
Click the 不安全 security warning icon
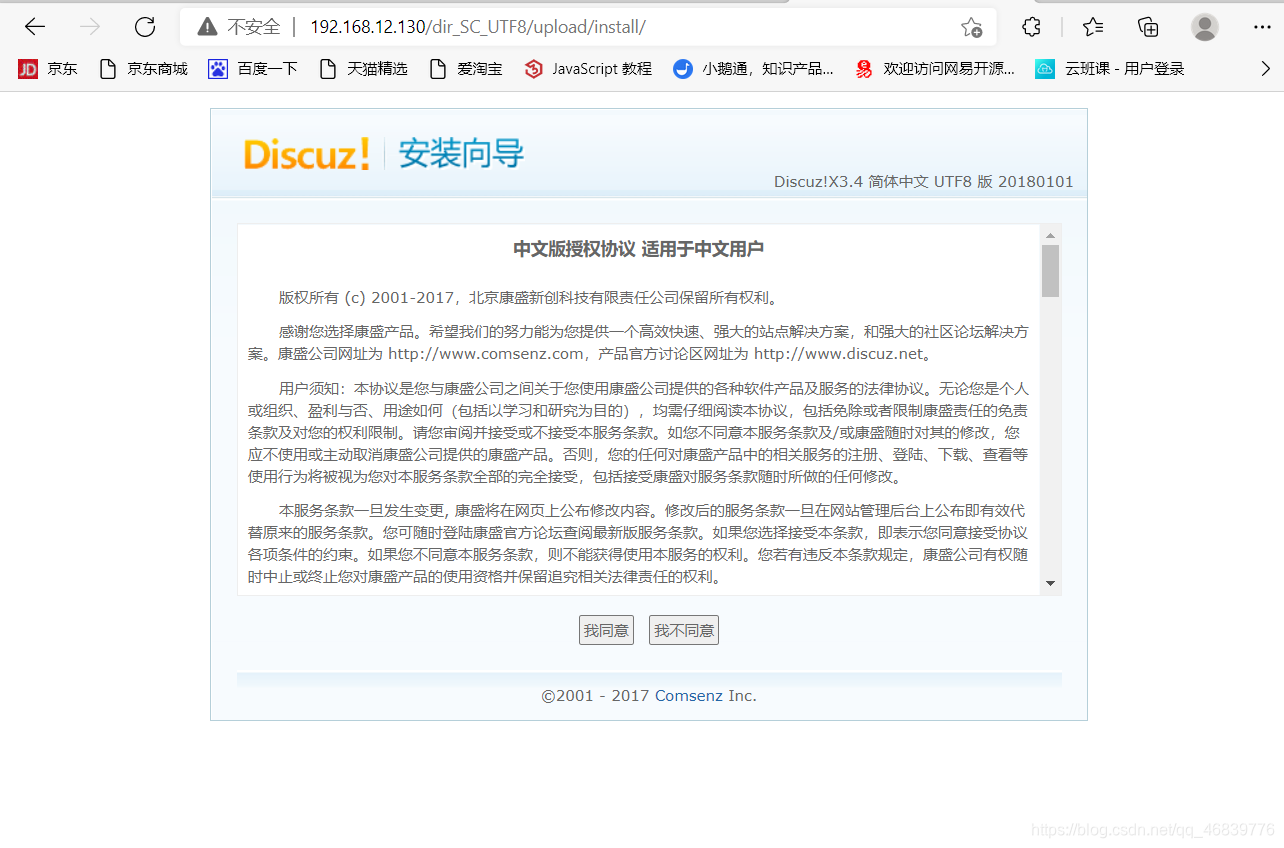pos(206,27)
